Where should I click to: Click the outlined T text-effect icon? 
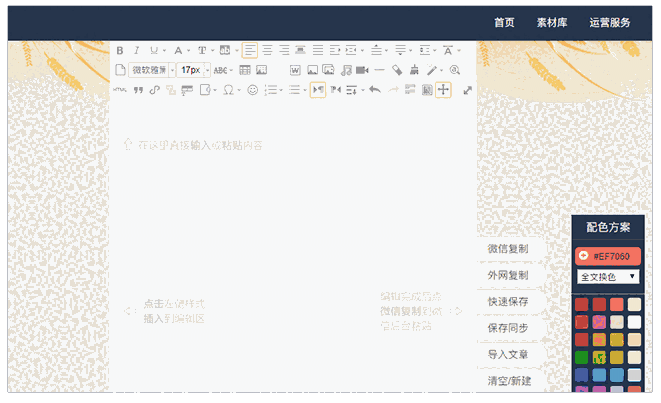(x=202, y=51)
